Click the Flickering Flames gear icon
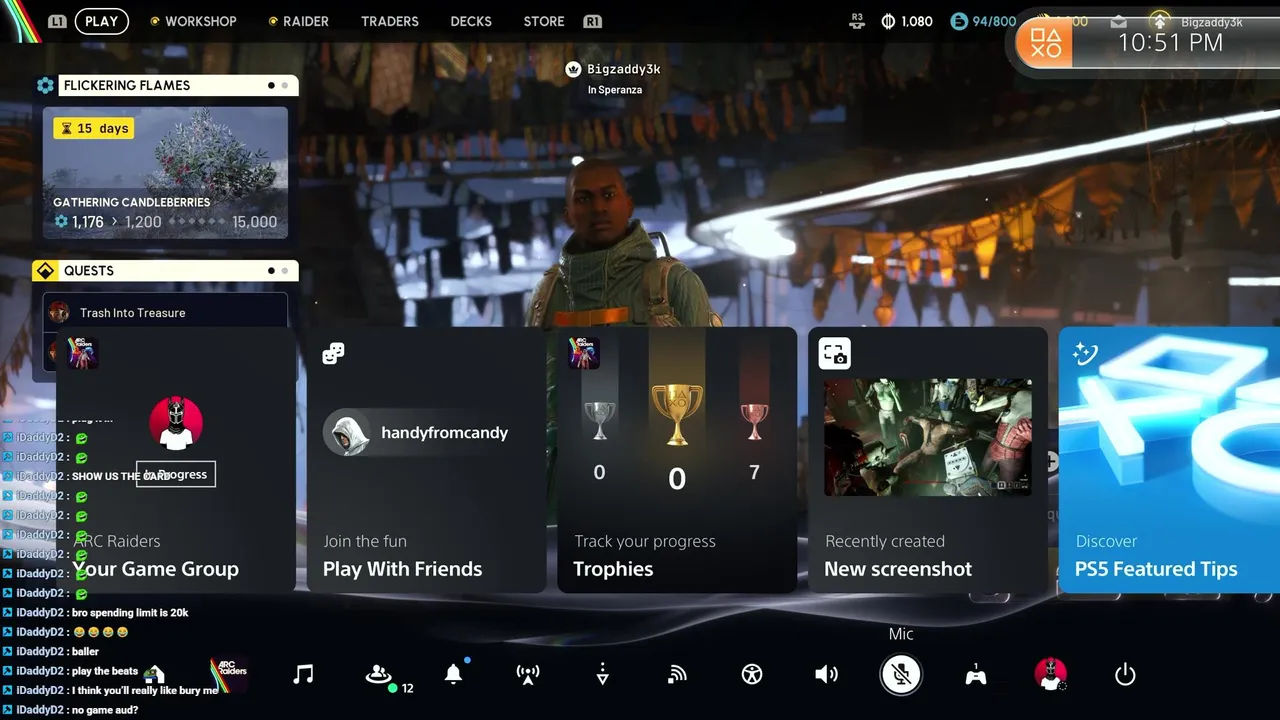Image resolution: width=1280 pixels, height=720 pixels. click(45, 85)
